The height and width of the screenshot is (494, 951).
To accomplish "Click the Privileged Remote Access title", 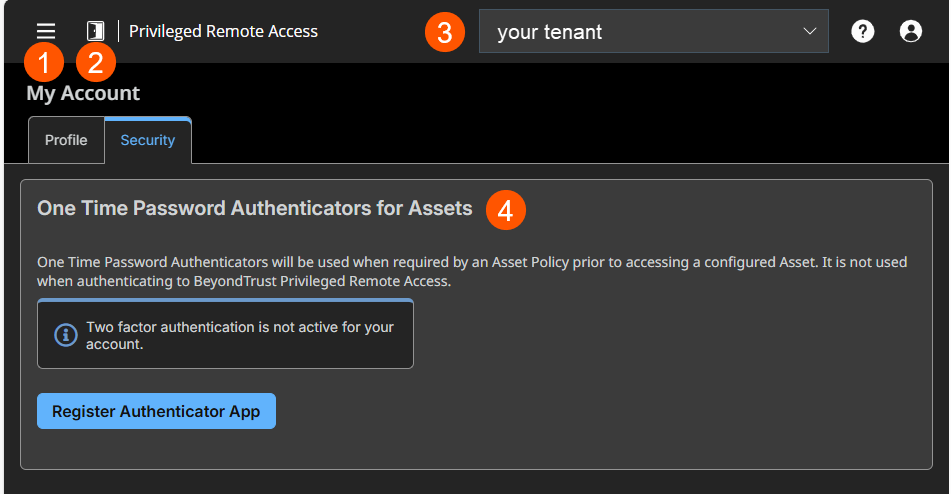I will coord(223,32).
